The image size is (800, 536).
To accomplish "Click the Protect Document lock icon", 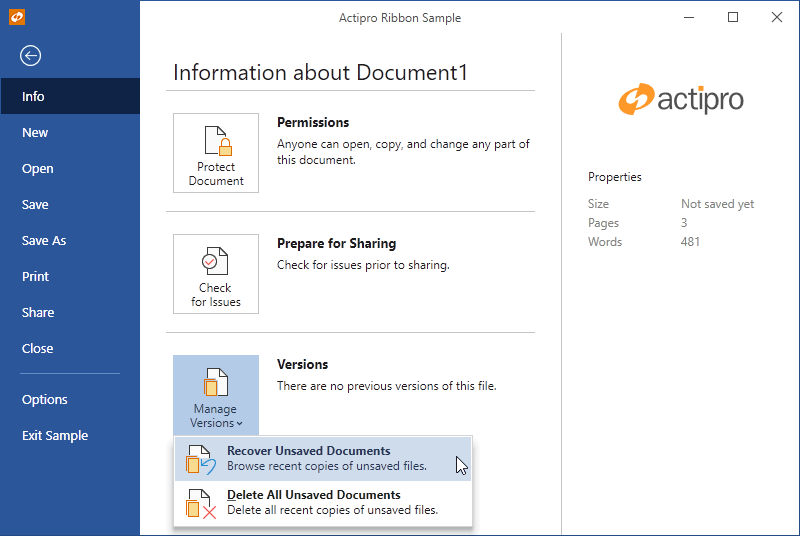I will pyautogui.click(x=216, y=141).
